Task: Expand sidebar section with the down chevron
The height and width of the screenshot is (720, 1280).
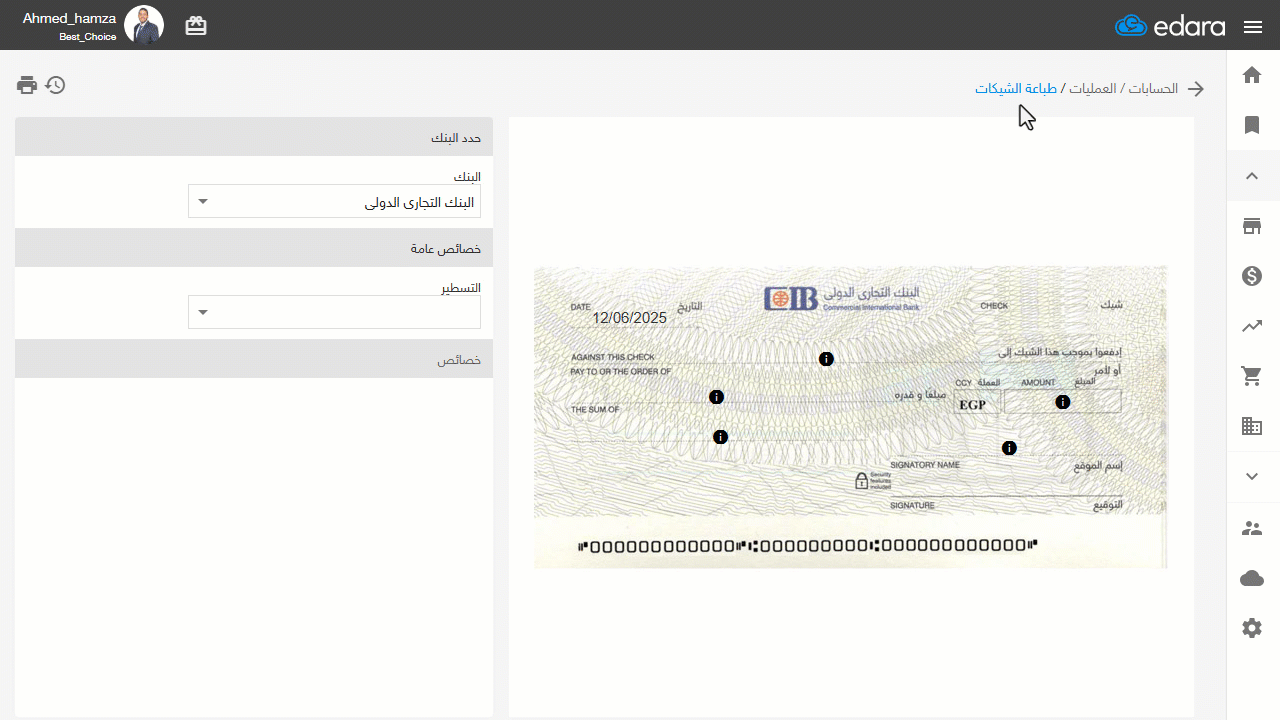Action: [1252, 477]
